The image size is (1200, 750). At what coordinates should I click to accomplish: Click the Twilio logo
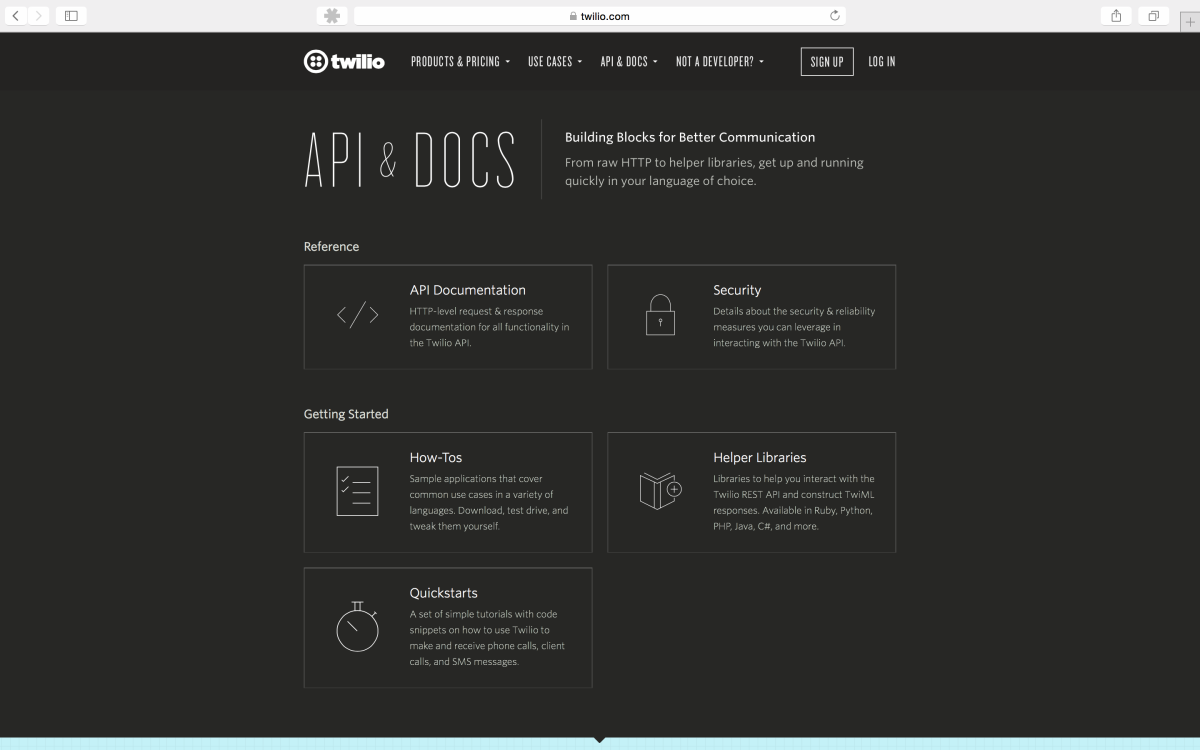pyautogui.click(x=344, y=61)
